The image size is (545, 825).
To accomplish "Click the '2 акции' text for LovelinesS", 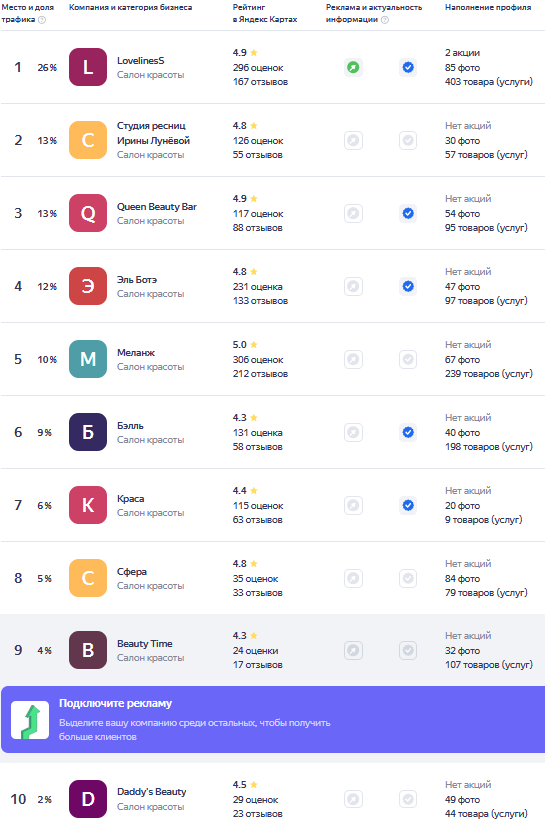I will [x=462, y=53].
